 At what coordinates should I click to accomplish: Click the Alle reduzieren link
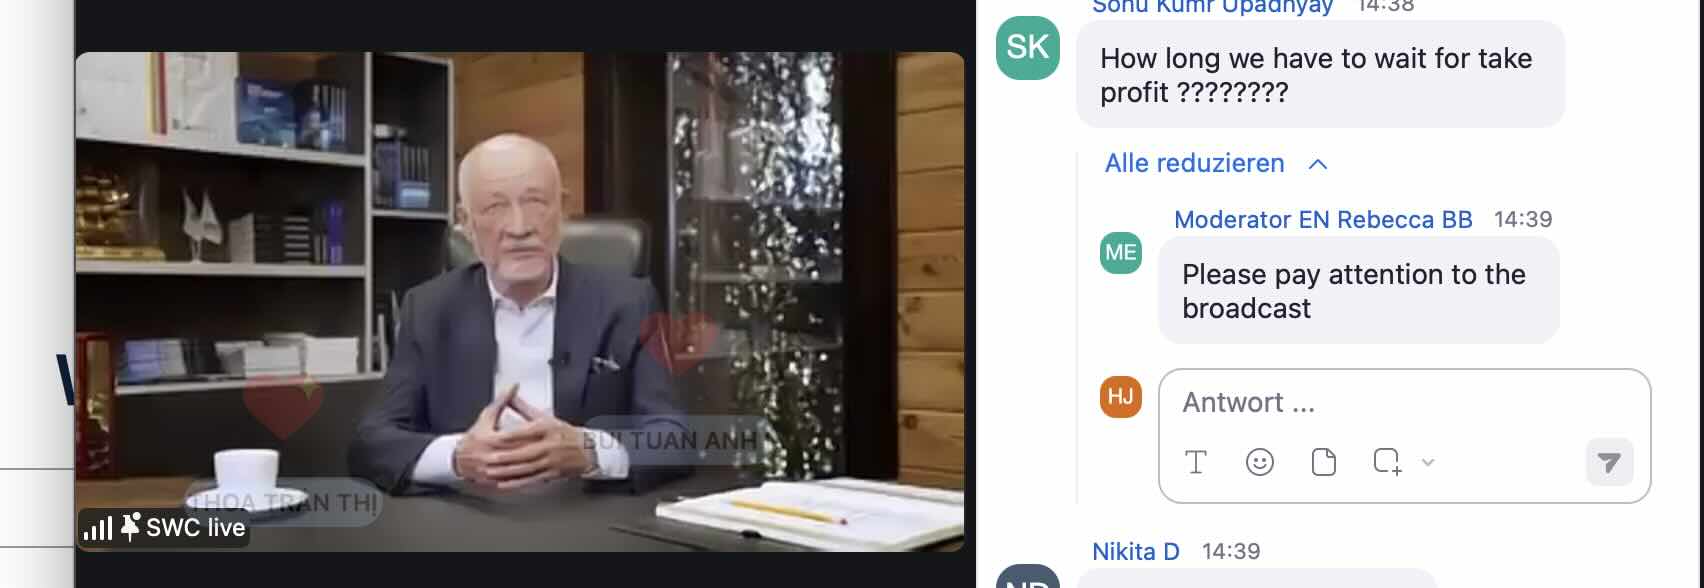[1194, 163]
